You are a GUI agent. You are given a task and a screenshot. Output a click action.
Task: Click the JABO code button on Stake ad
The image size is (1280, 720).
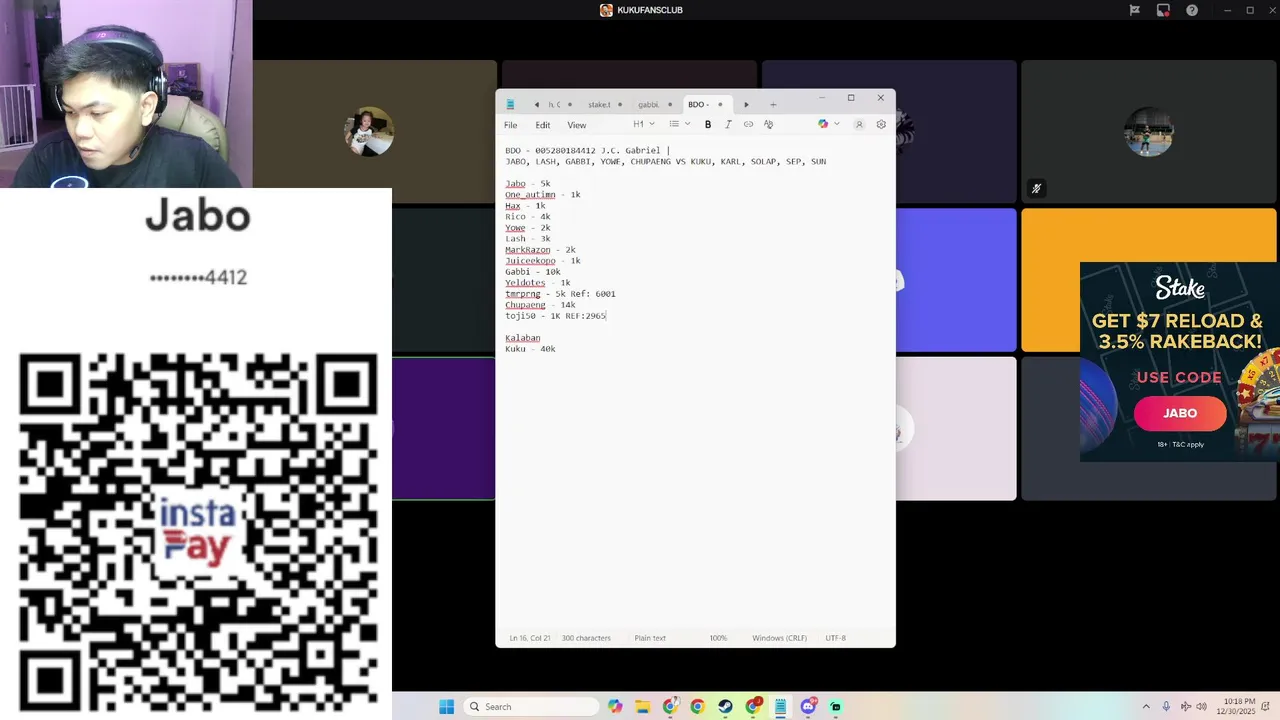(1180, 413)
